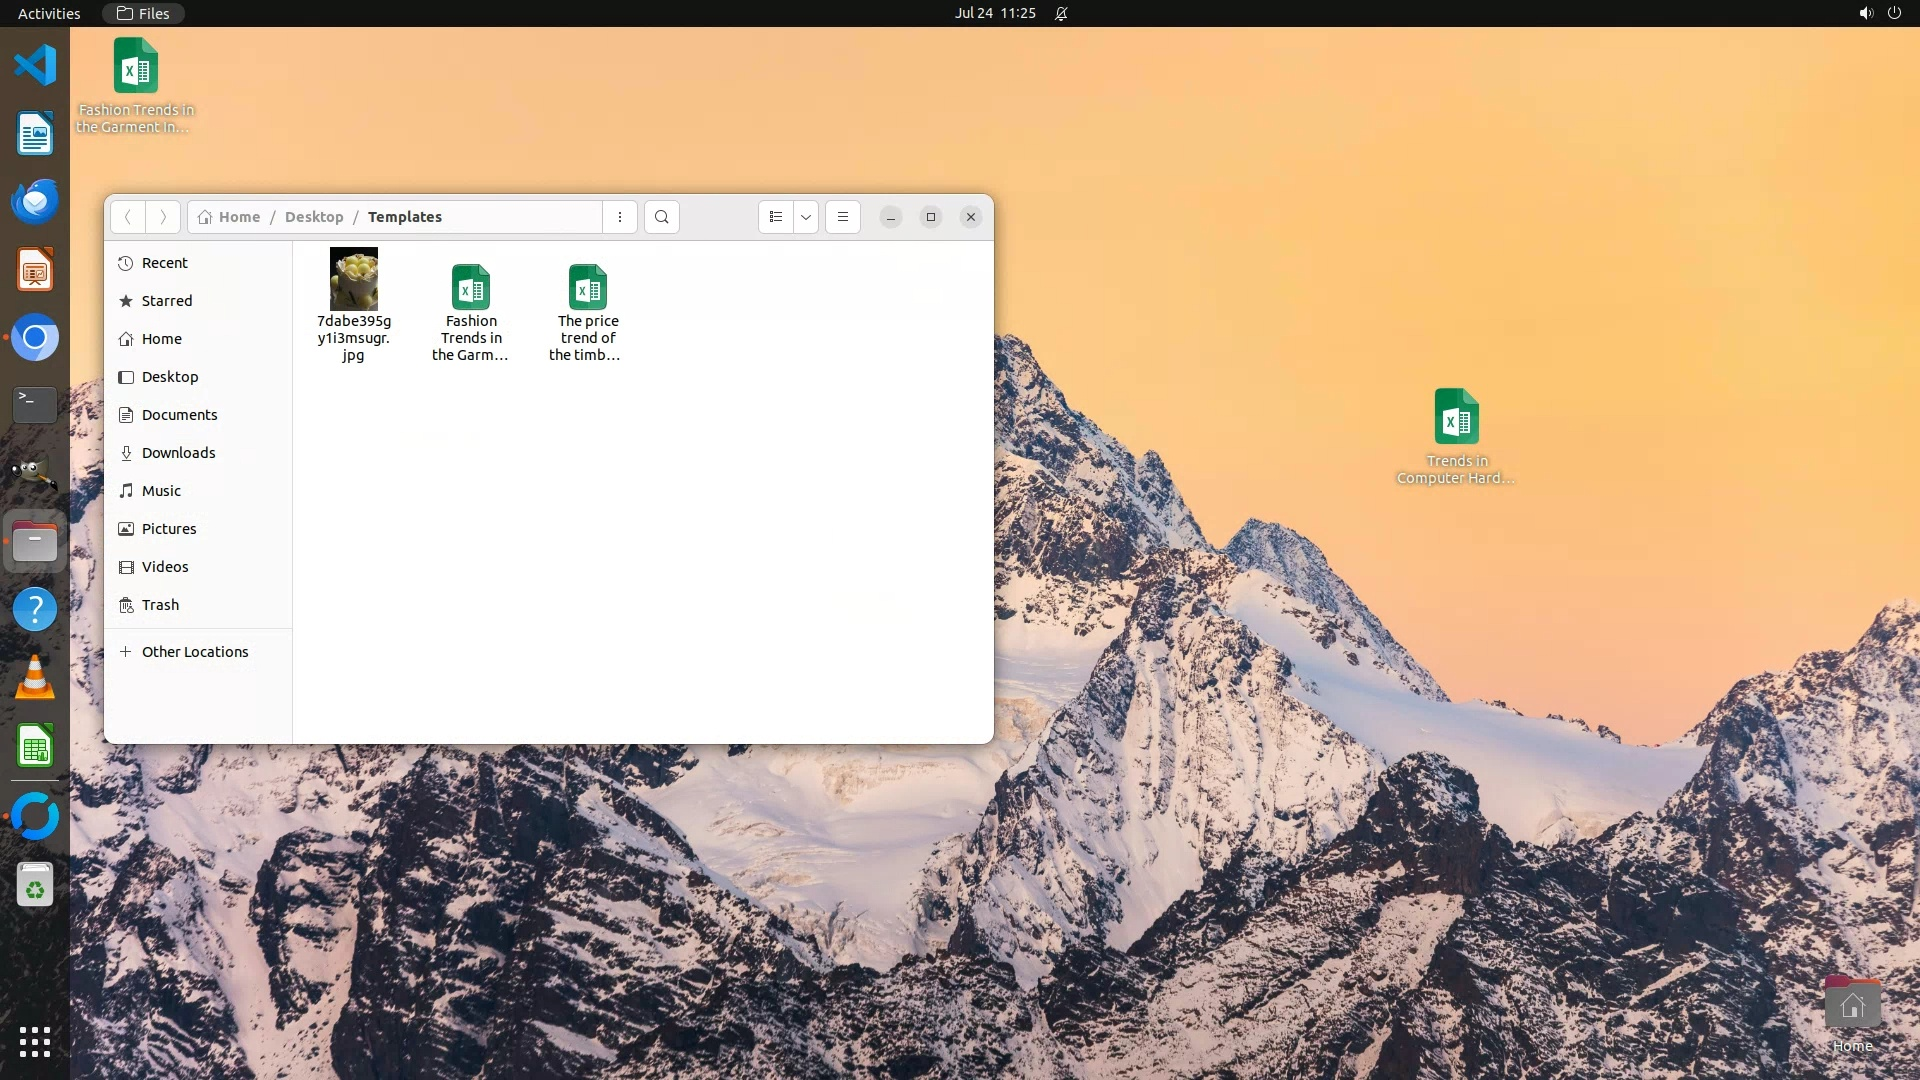Toggle list view in Files toolbar
Image resolution: width=1920 pixels, height=1080 pixels.
pos(776,217)
